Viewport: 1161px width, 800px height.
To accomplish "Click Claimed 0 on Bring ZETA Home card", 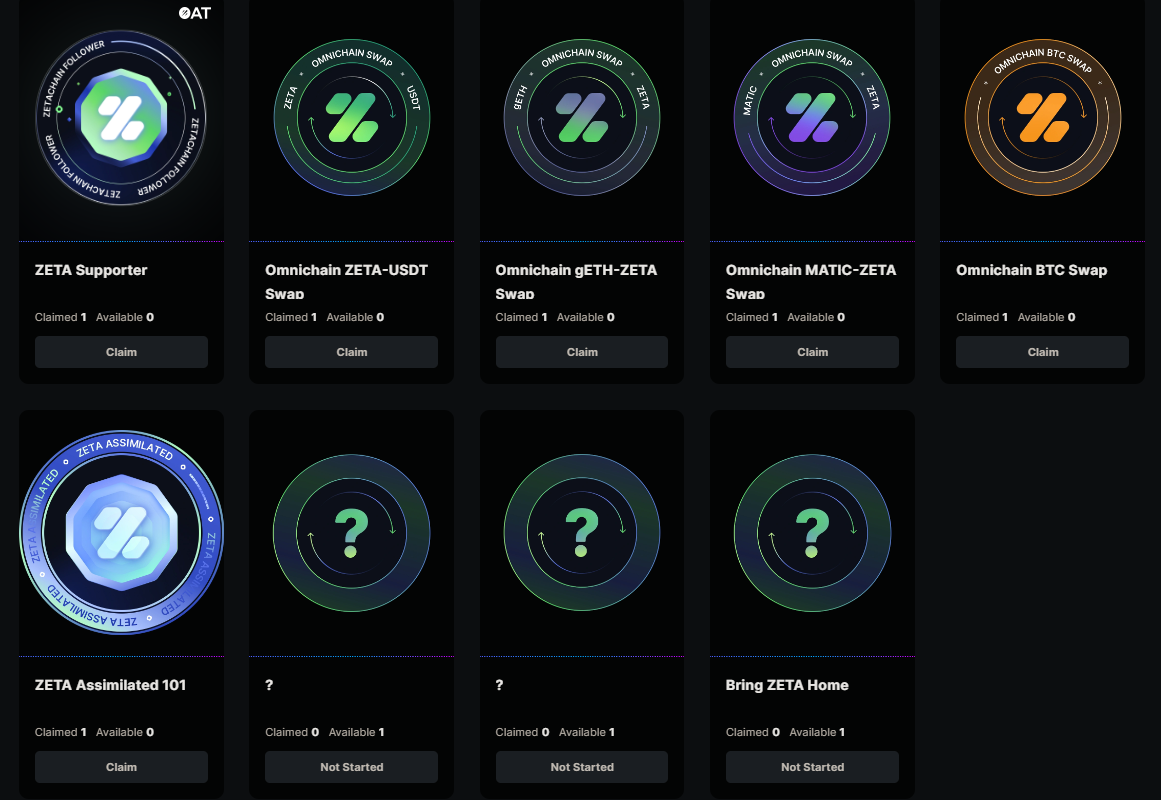I will (752, 732).
